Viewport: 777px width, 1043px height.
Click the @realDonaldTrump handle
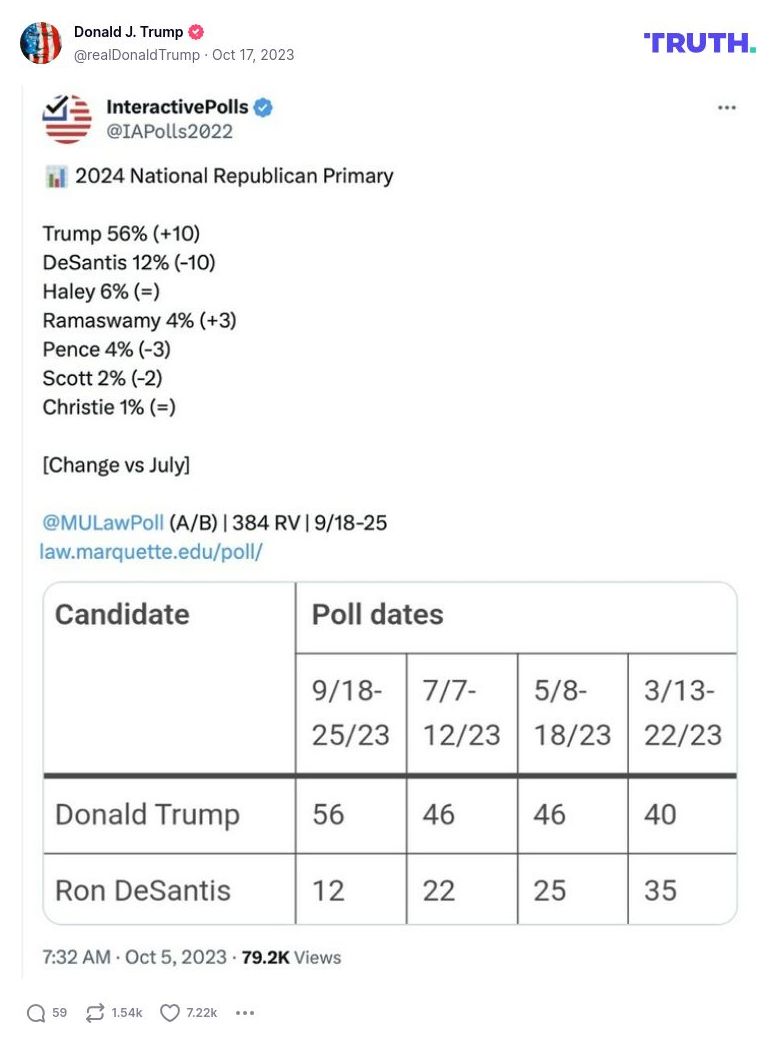coord(136,55)
